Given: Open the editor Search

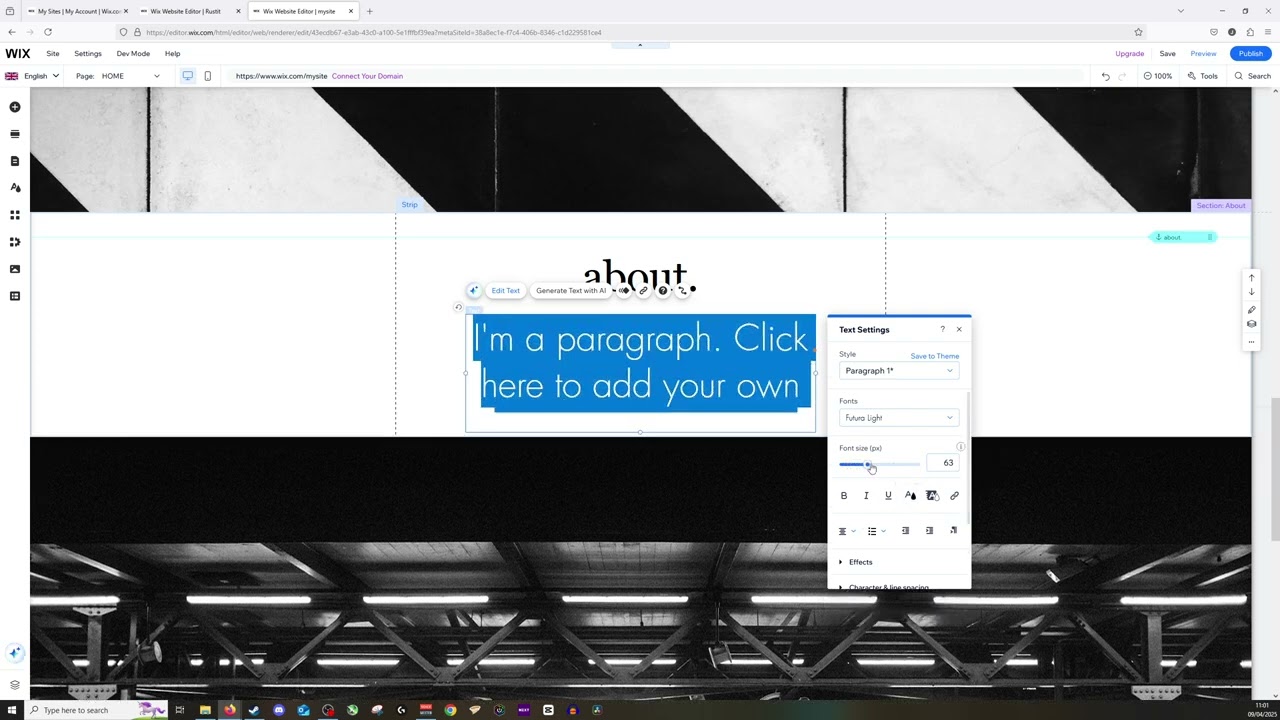Looking at the screenshot, I should point(1253,76).
